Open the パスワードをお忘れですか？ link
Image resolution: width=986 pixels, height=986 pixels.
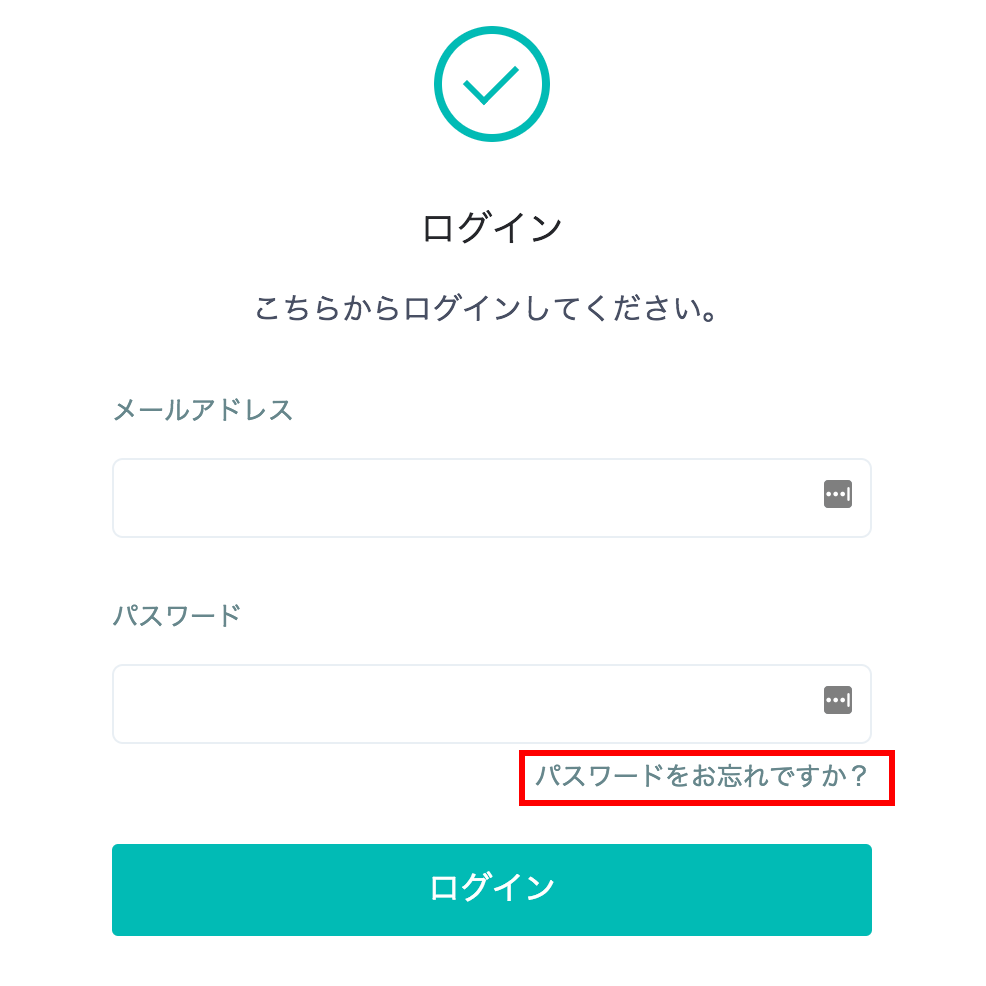[x=702, y=776]
